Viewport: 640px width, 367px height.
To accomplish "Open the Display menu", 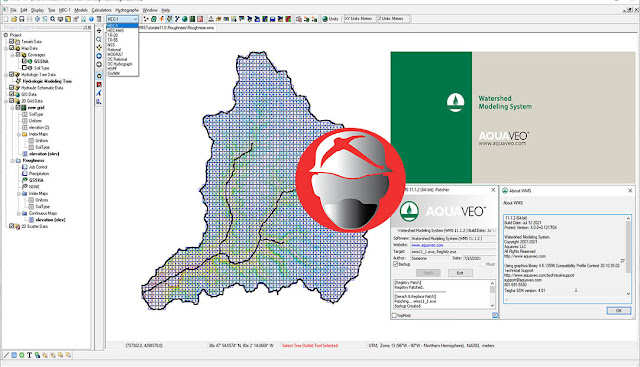I will point(37,10).
